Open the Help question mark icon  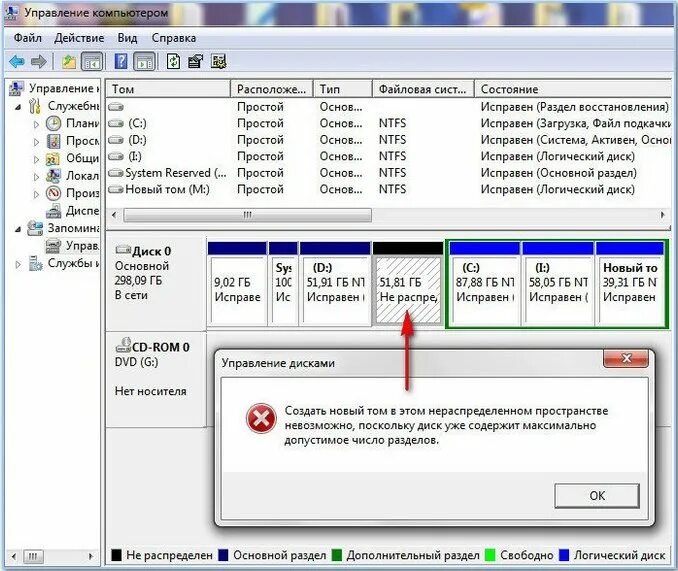pos(121,61)
